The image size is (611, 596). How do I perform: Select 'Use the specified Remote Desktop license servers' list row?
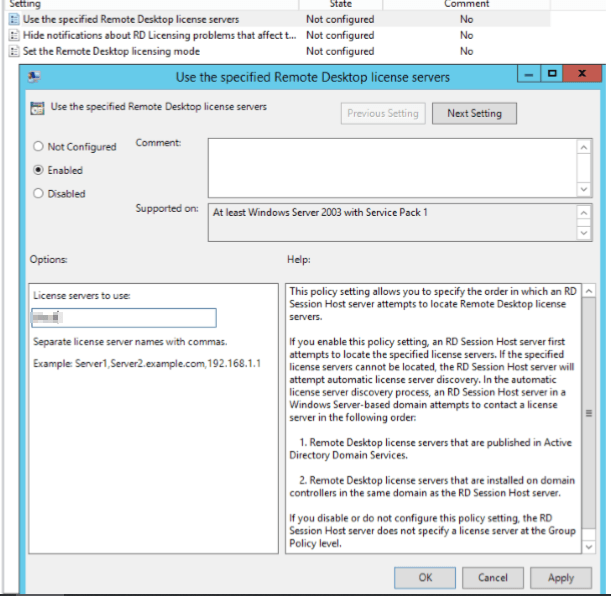pos(279,19)
